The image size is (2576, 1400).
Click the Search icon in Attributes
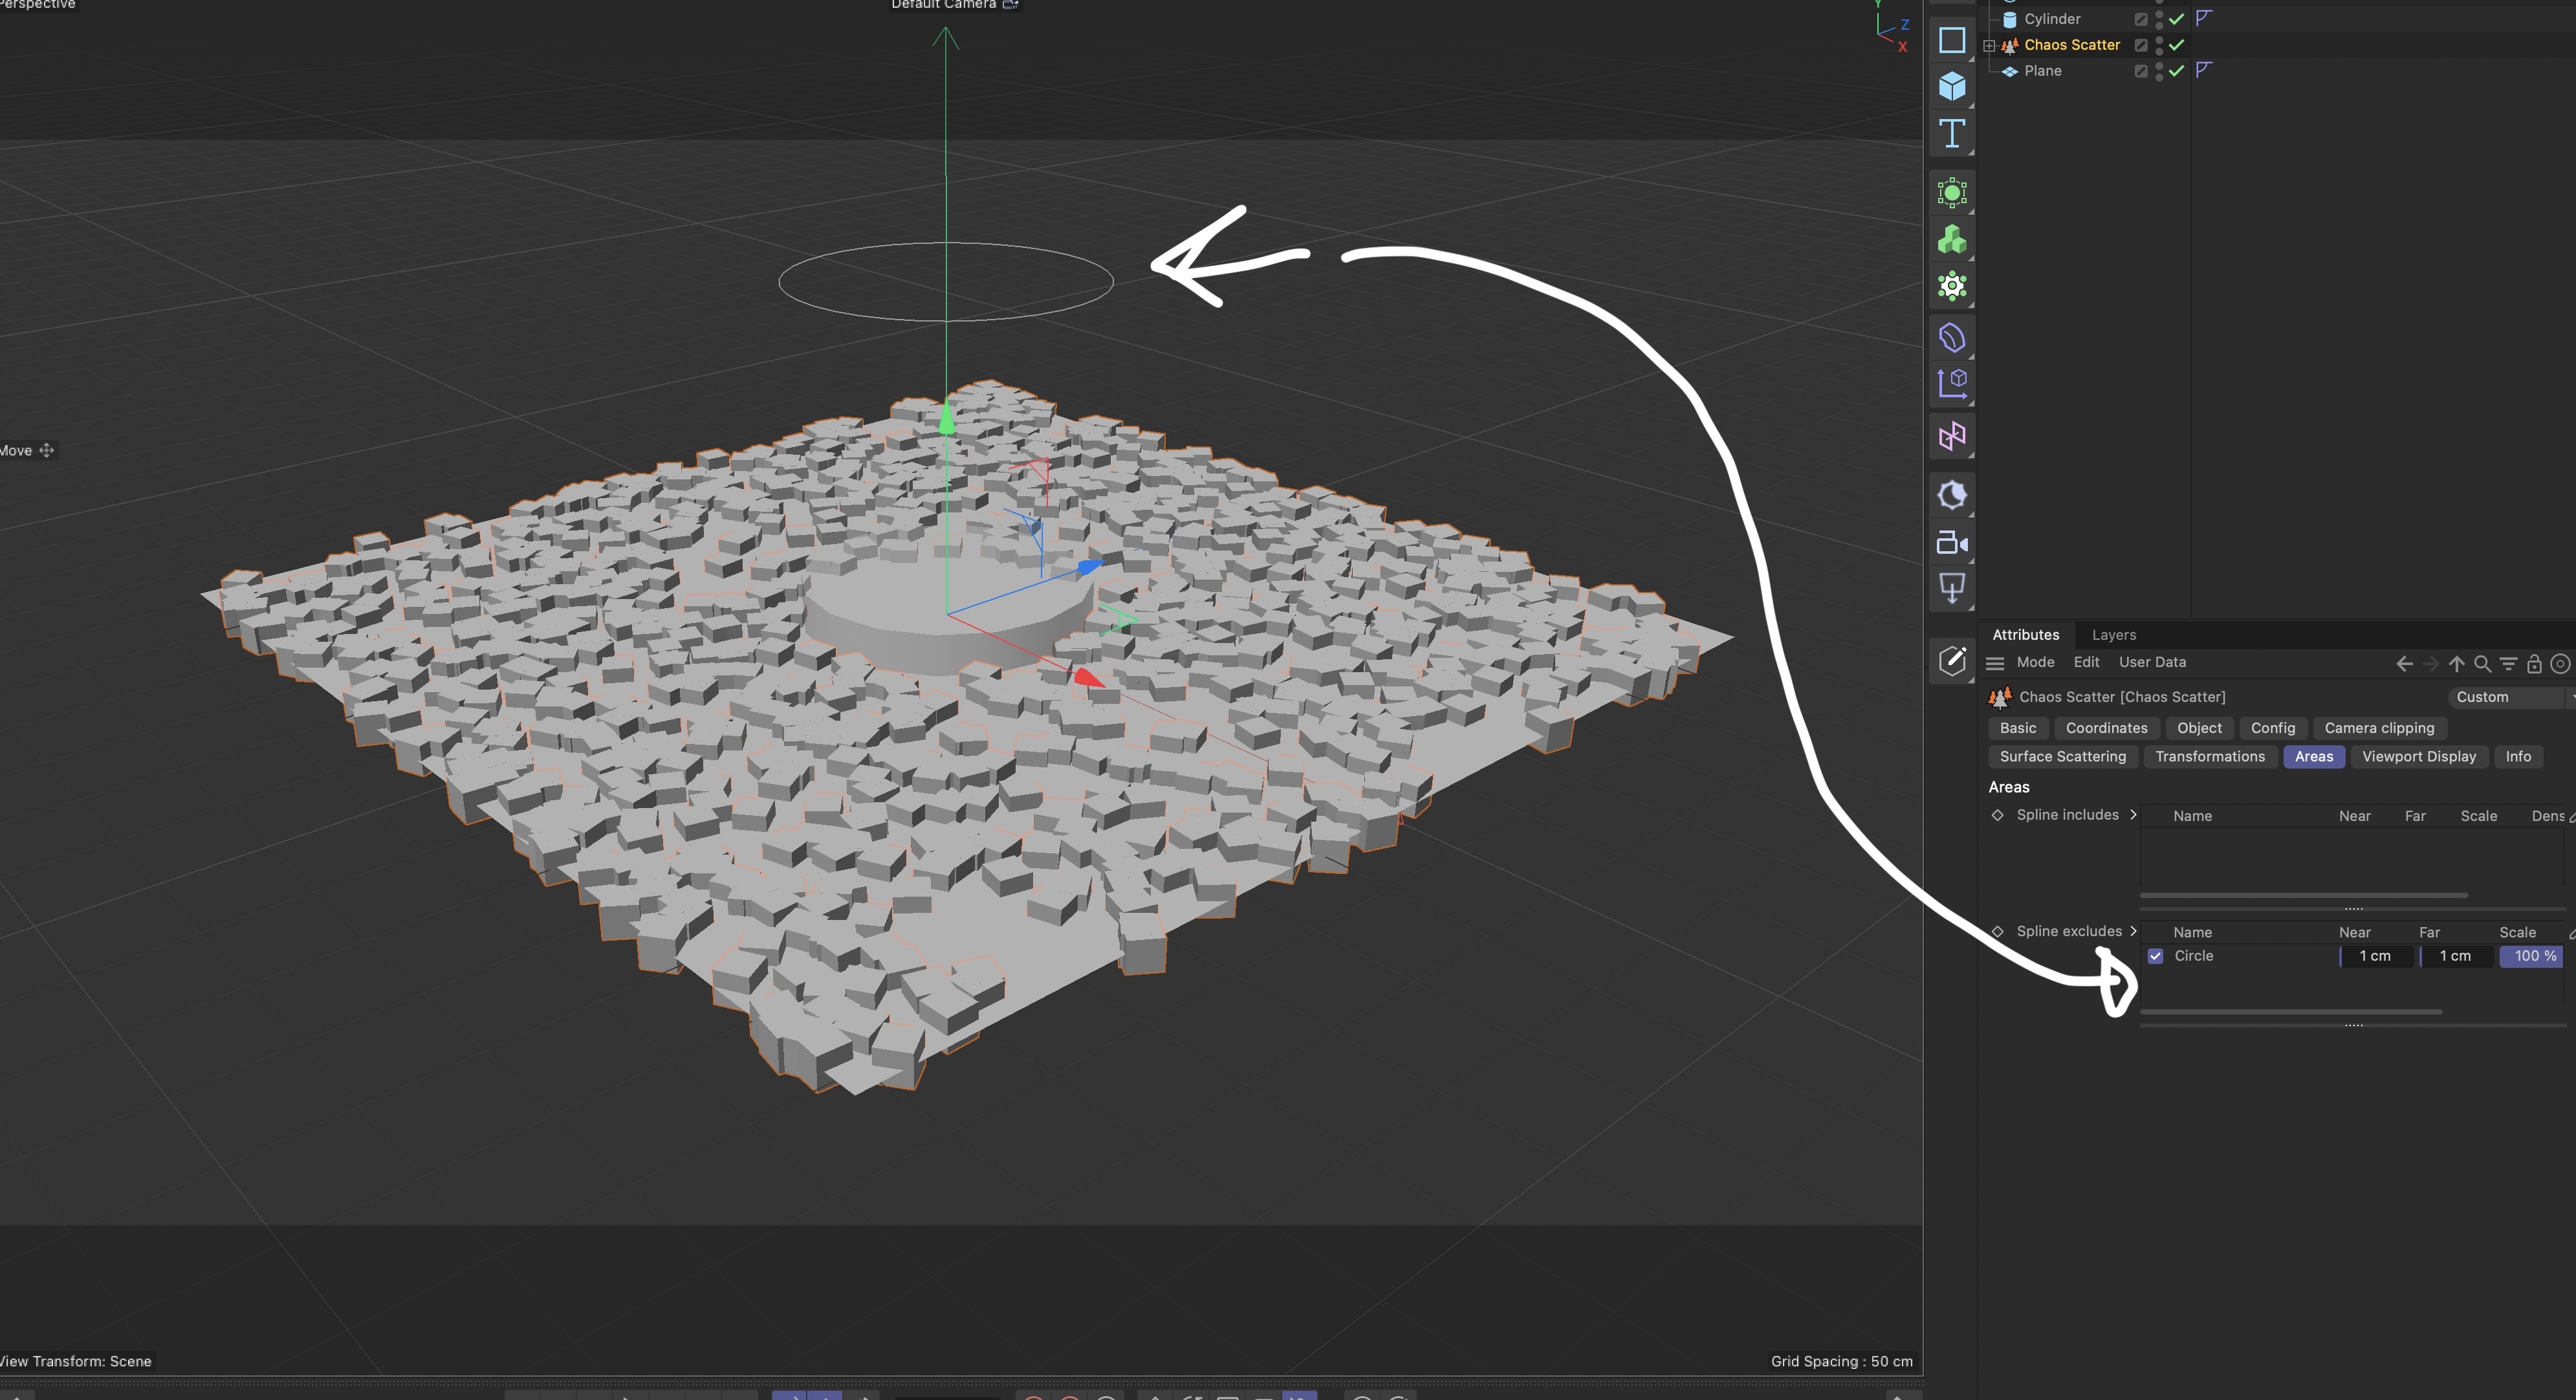click(2482, 663)
